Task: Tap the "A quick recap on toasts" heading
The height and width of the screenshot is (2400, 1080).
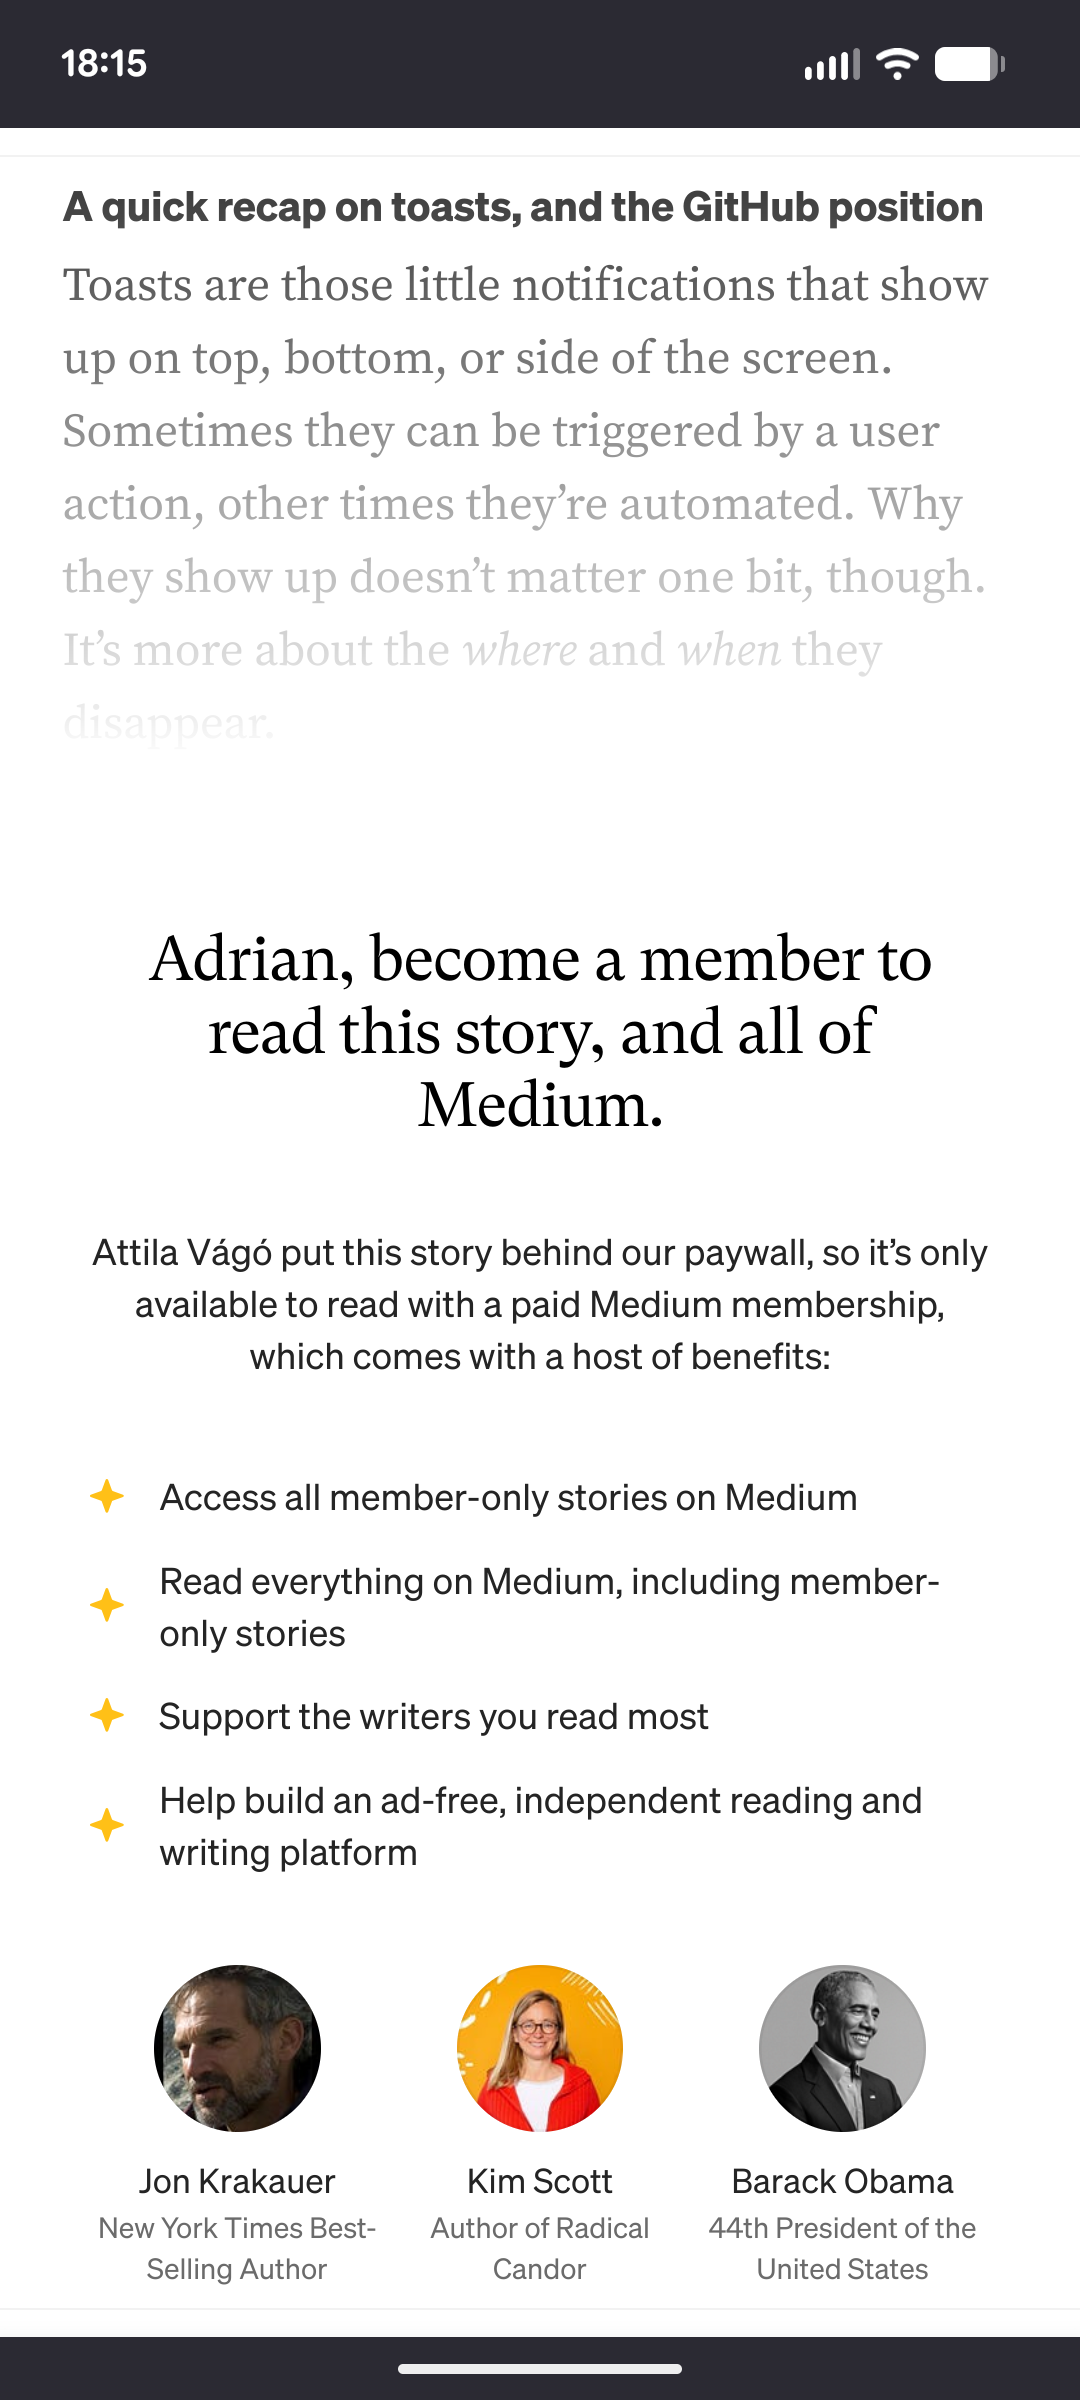Action: tap(523, 207)
